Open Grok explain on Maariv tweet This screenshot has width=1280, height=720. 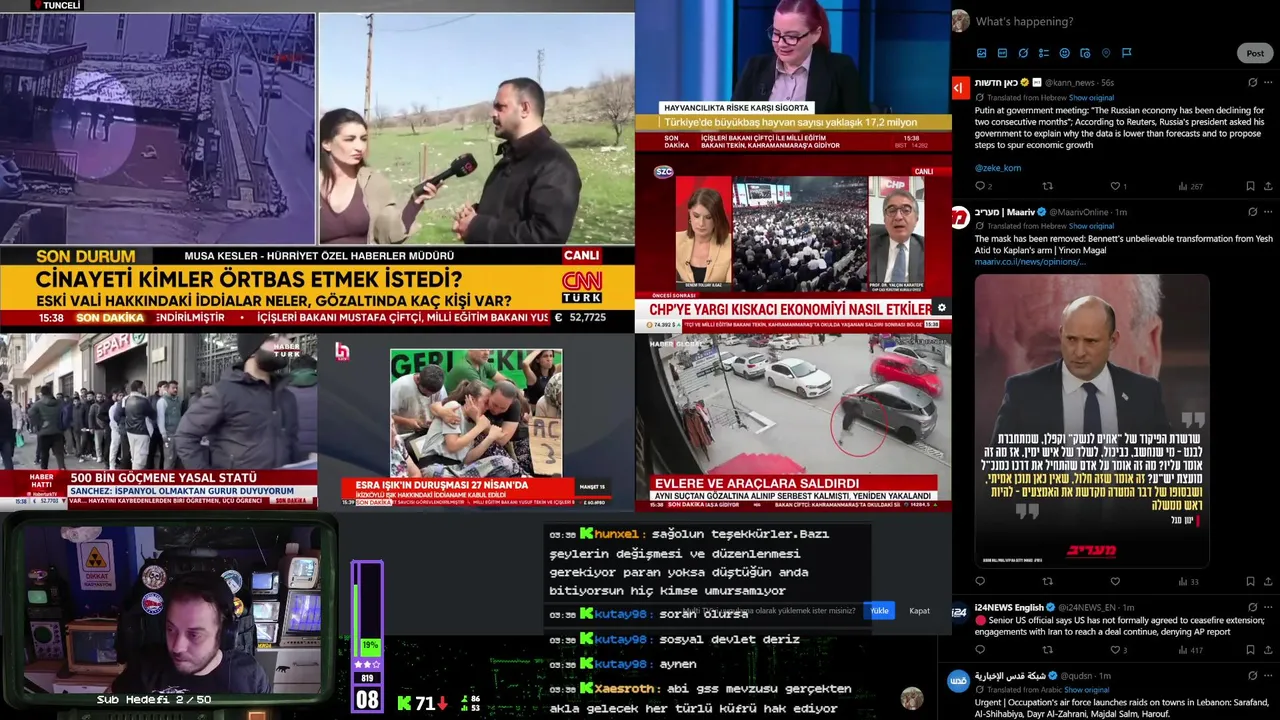1252,212
